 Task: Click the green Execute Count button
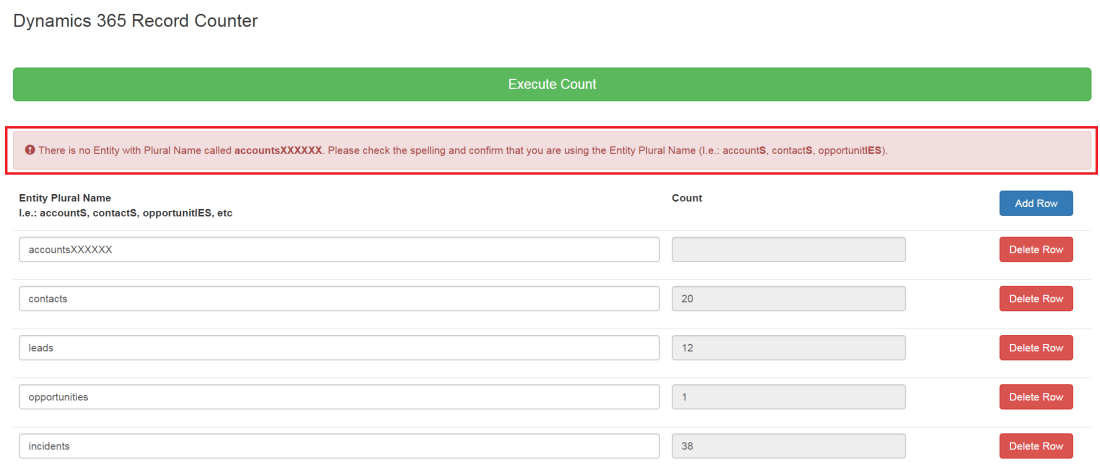tap(551, 84)
